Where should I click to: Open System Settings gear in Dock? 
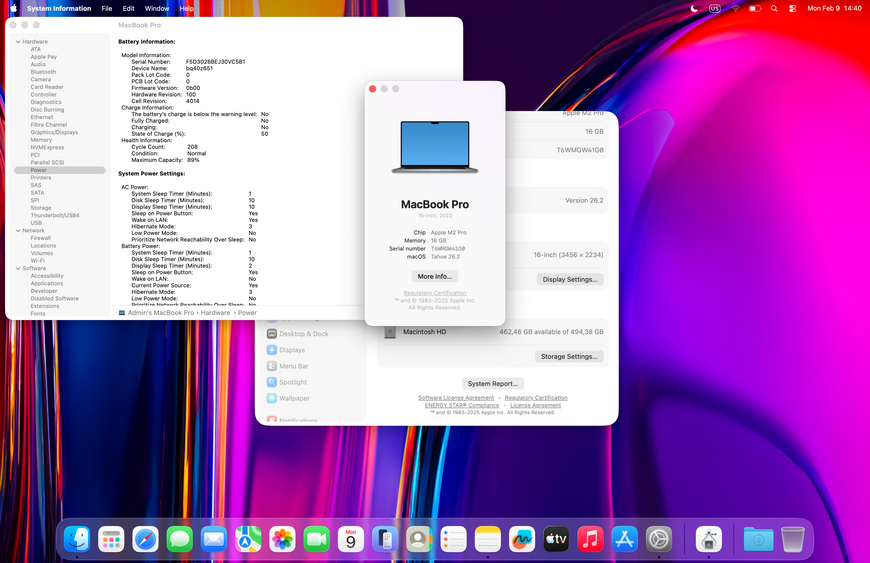coord(659,539)
